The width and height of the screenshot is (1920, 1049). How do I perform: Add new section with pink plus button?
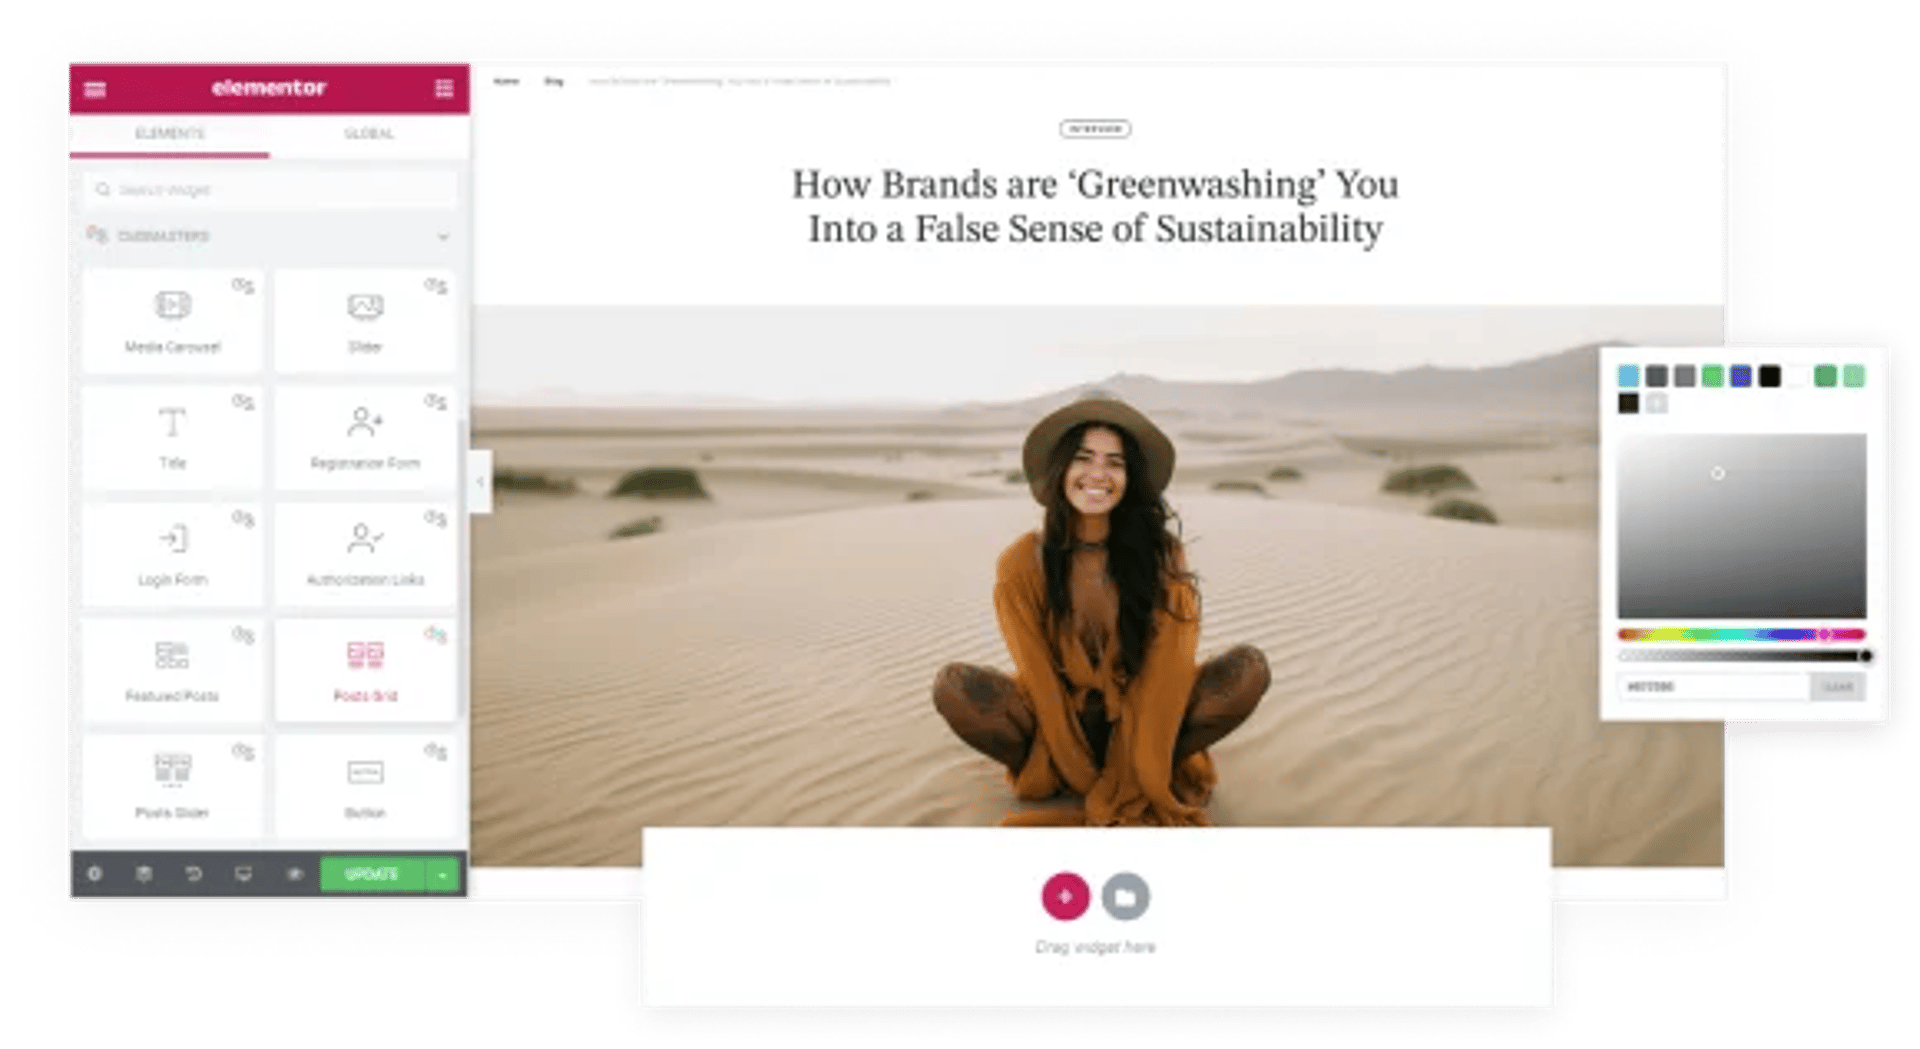1065,896
